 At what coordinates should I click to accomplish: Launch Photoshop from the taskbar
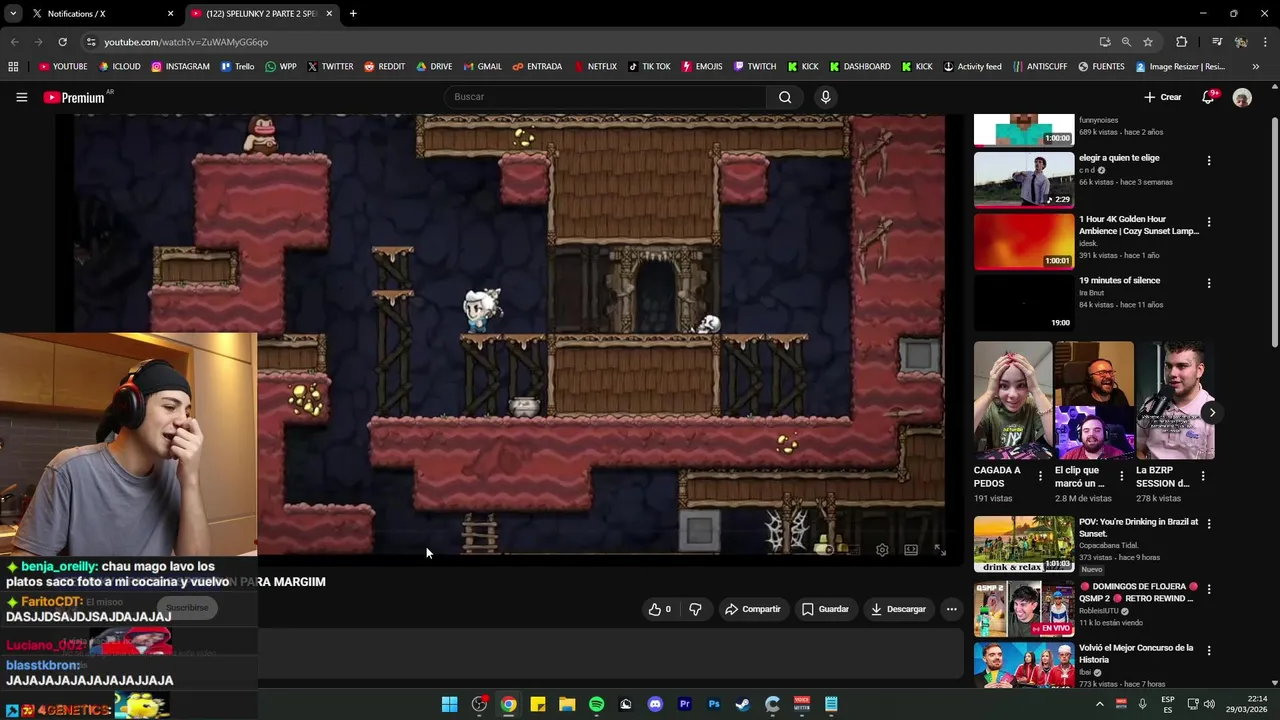(714, 704)
